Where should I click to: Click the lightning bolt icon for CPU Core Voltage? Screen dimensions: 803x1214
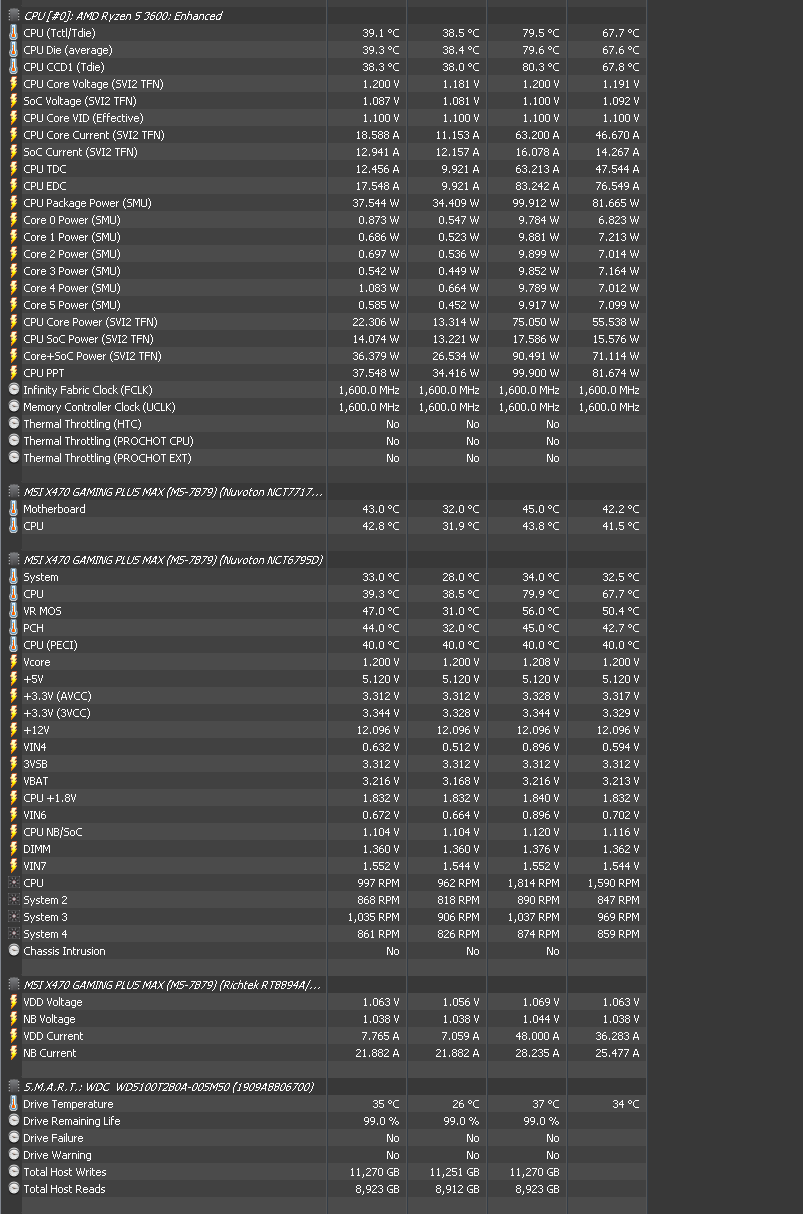click(x=14, y=84)
